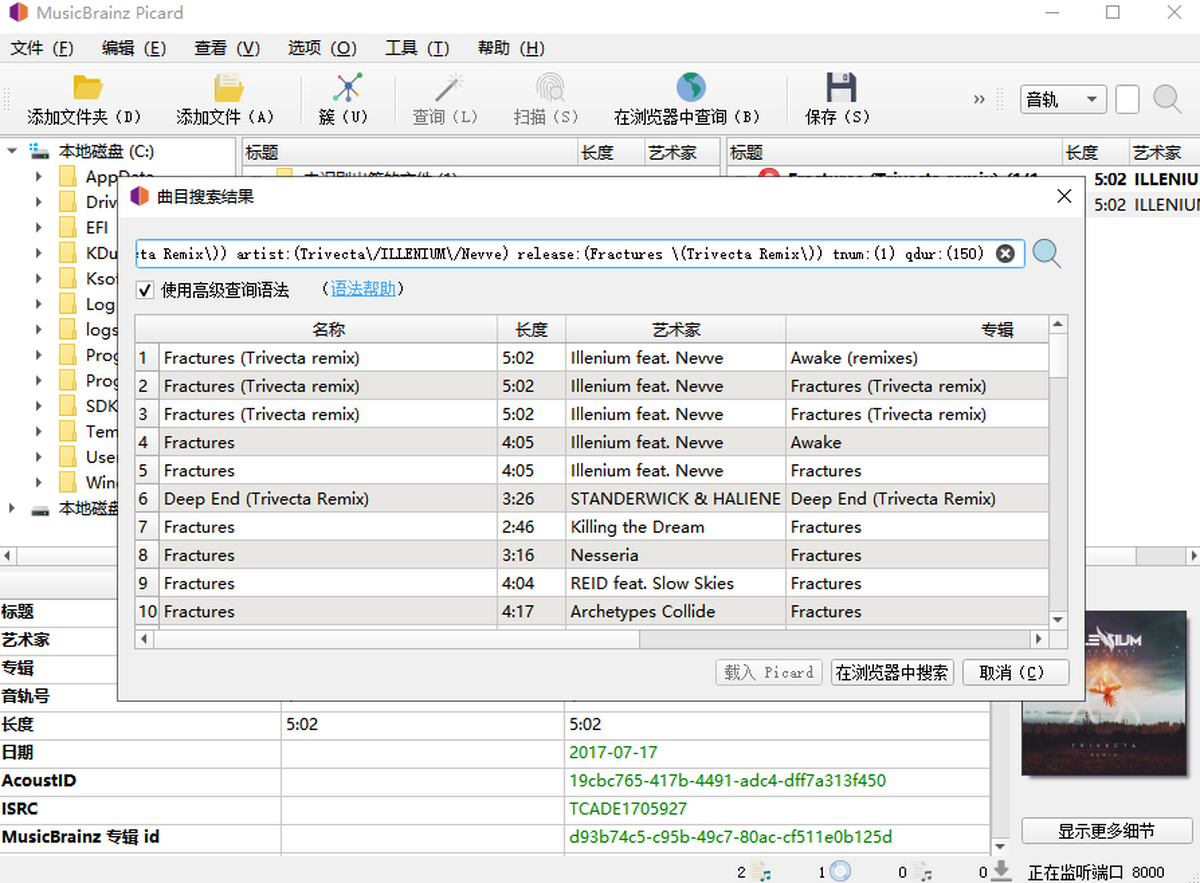Click the Cluster (簇) toolbar icon
This screenshot has height=883, width=1200.
coord(347,89)
